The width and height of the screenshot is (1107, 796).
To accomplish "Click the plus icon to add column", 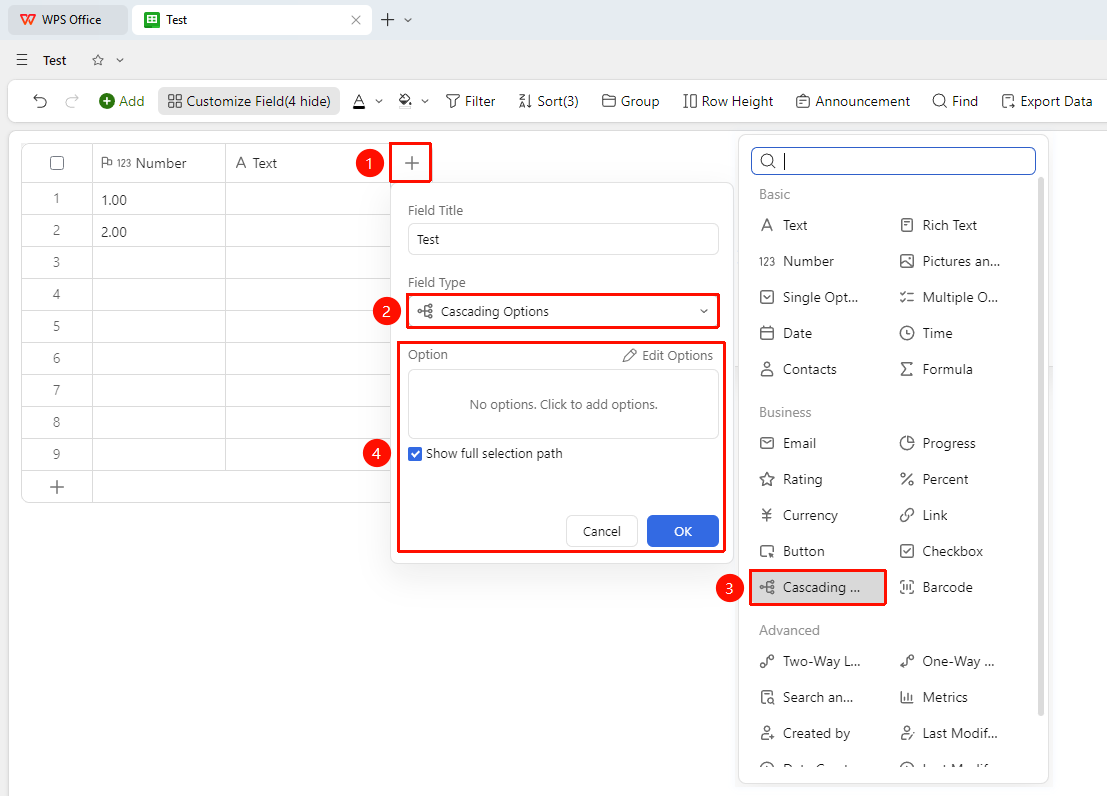I will [412, 163].
